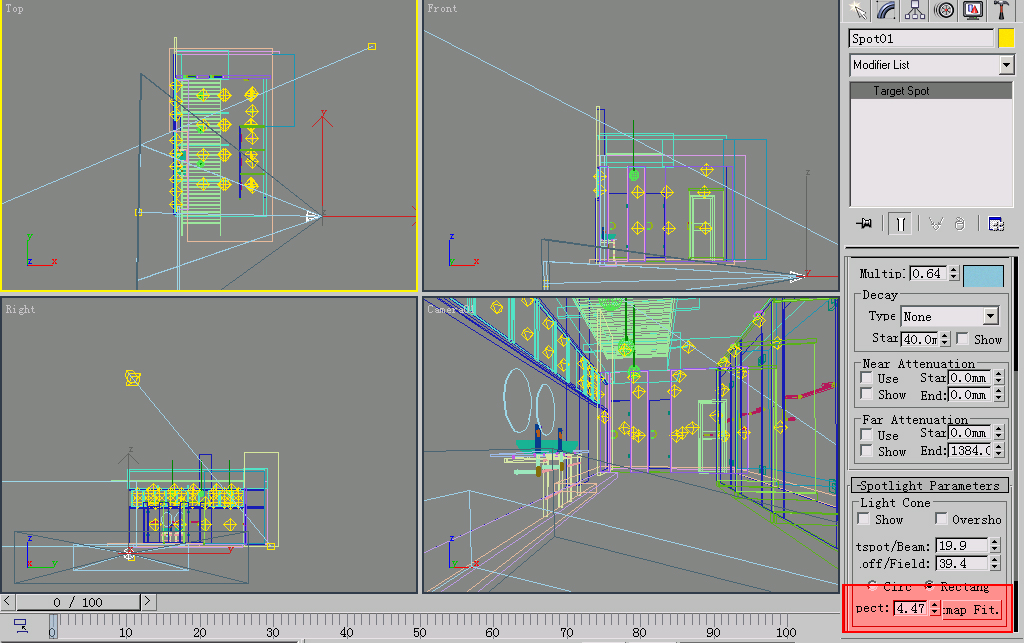Switch to the Hierarchy panel
This screenshot has width=1024, height=643.
tap(914, 10)
